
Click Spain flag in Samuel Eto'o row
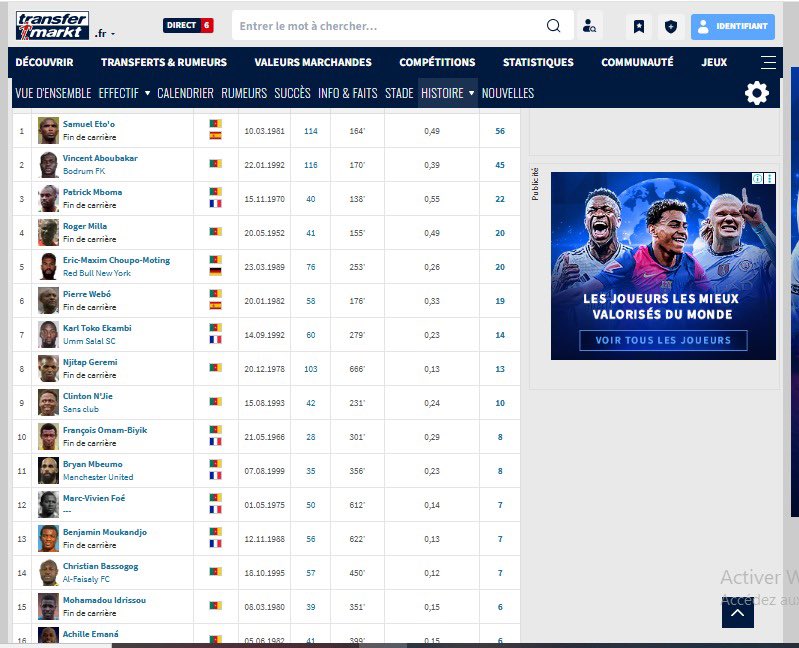216,136
